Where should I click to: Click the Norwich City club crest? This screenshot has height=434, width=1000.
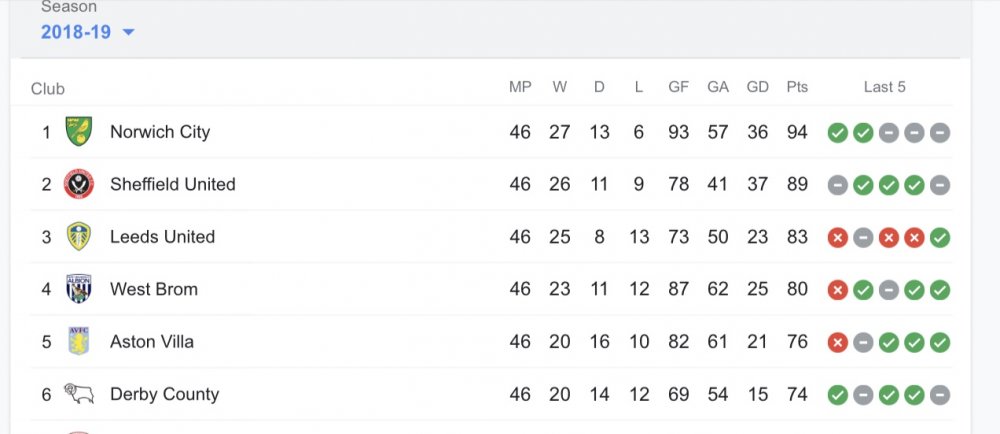pos(79,132)
